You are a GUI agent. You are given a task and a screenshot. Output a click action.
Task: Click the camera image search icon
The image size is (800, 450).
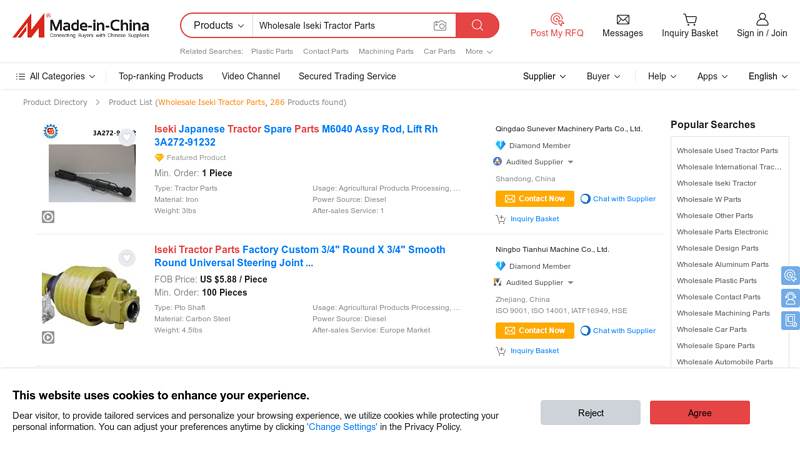click(x=440, y=25)
